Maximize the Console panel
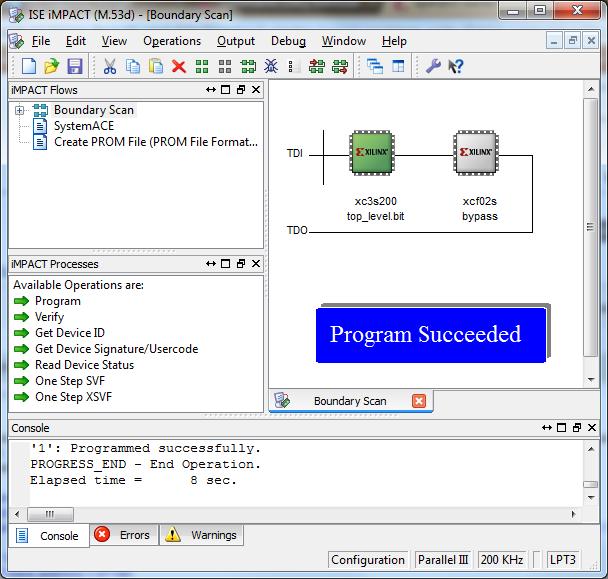 point(561,427)
